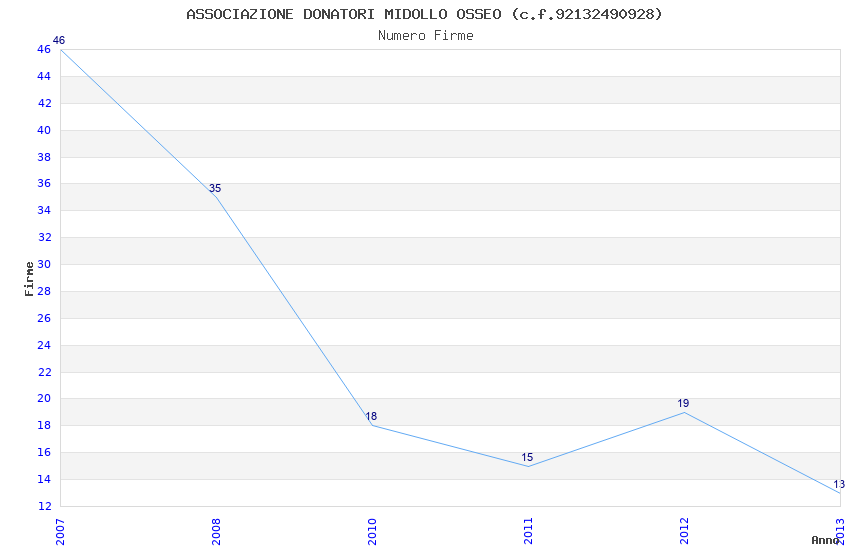Image resolution: width=850 pixels, height=550 pixels.
Task: Click the subtitle Numero Firme
Action: pyautogui.click(x=426, y=36)
